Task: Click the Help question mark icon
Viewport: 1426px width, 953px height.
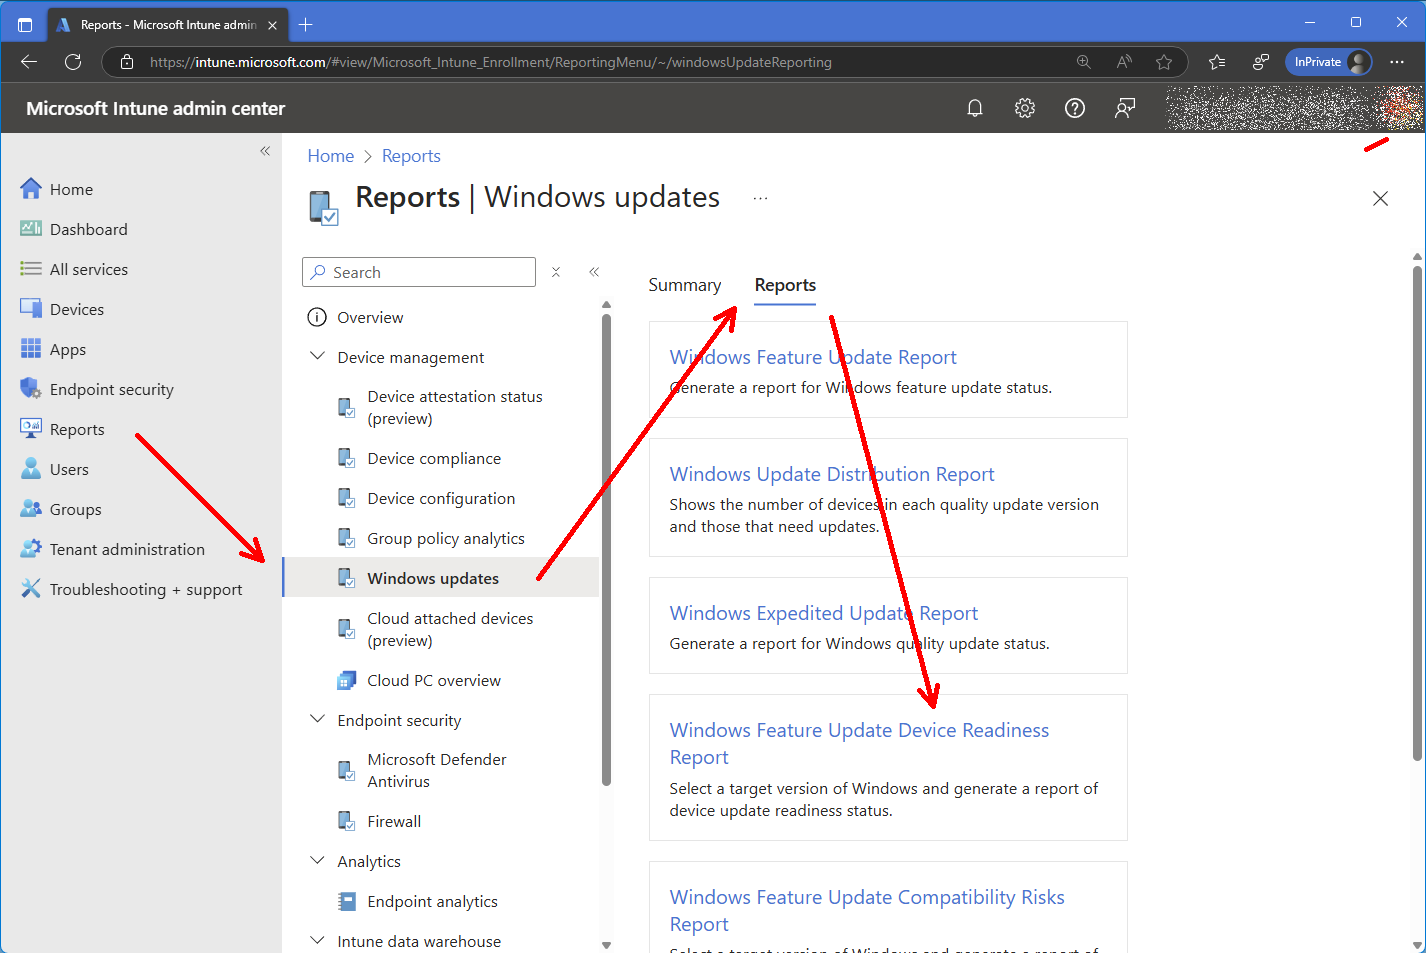Action: [1075, 108]
